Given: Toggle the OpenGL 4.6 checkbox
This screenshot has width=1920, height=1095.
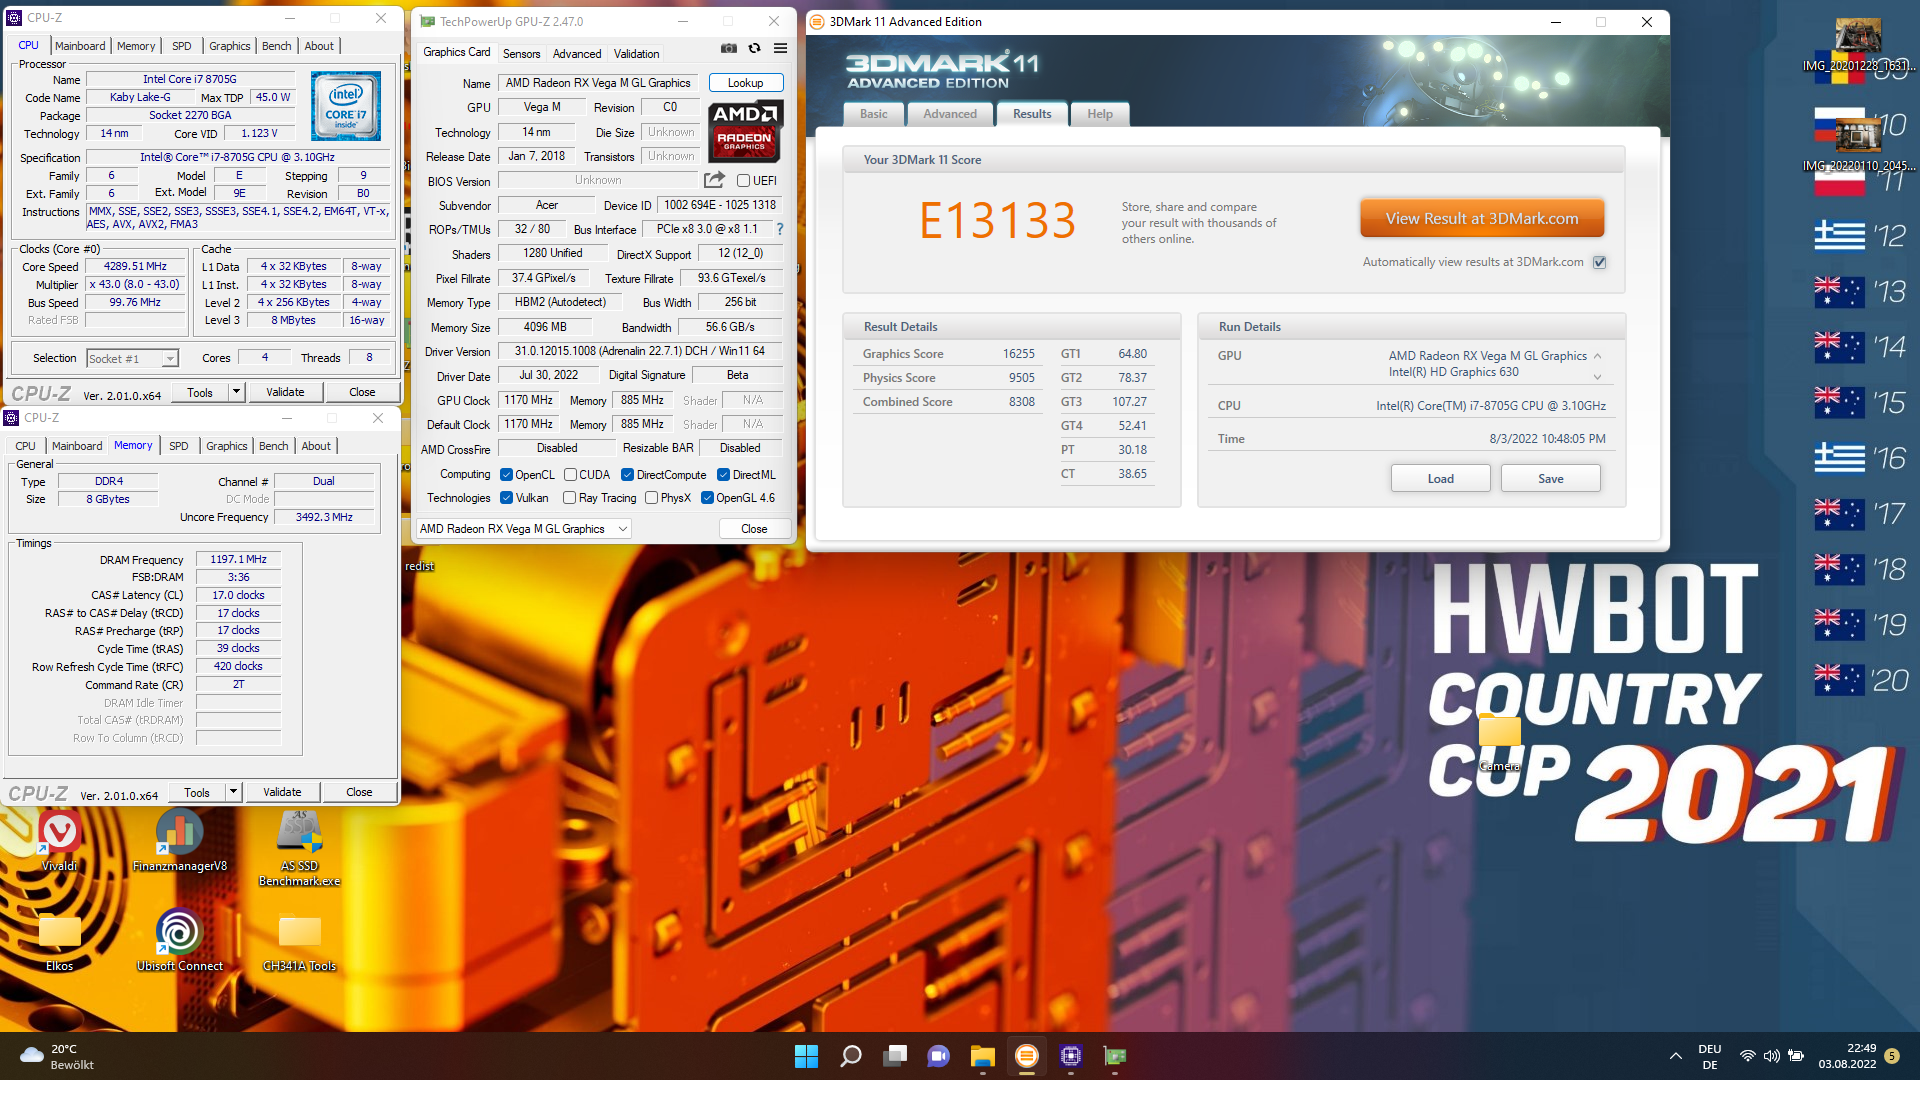Looking at the screenshot, I should pos(707,498).
